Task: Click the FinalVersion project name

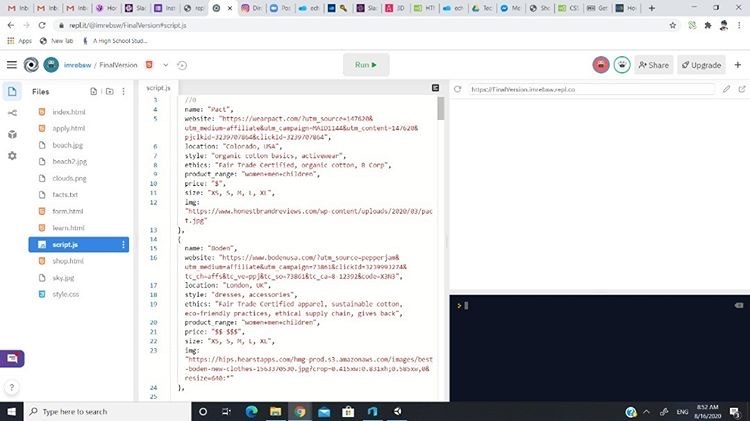Action: 118,65
